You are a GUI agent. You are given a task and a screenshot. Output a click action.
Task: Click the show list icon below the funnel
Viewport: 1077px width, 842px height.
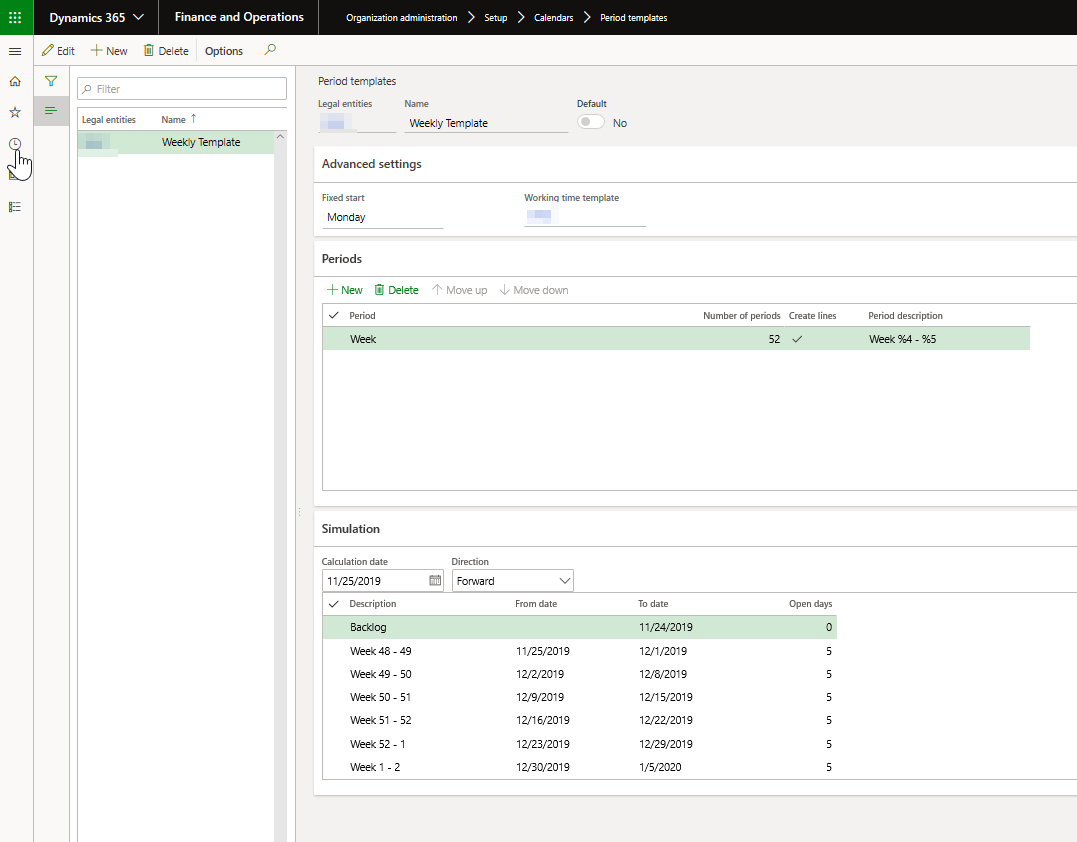point(51,111)
